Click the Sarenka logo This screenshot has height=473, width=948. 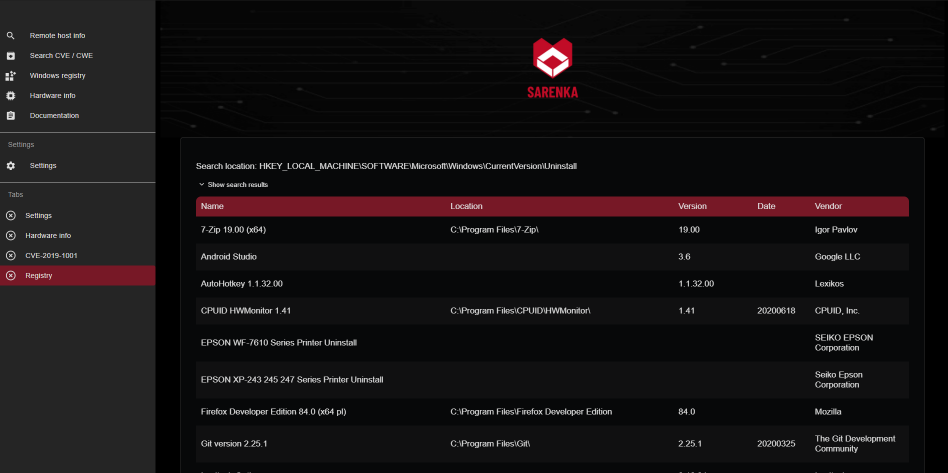pos(552,68)
